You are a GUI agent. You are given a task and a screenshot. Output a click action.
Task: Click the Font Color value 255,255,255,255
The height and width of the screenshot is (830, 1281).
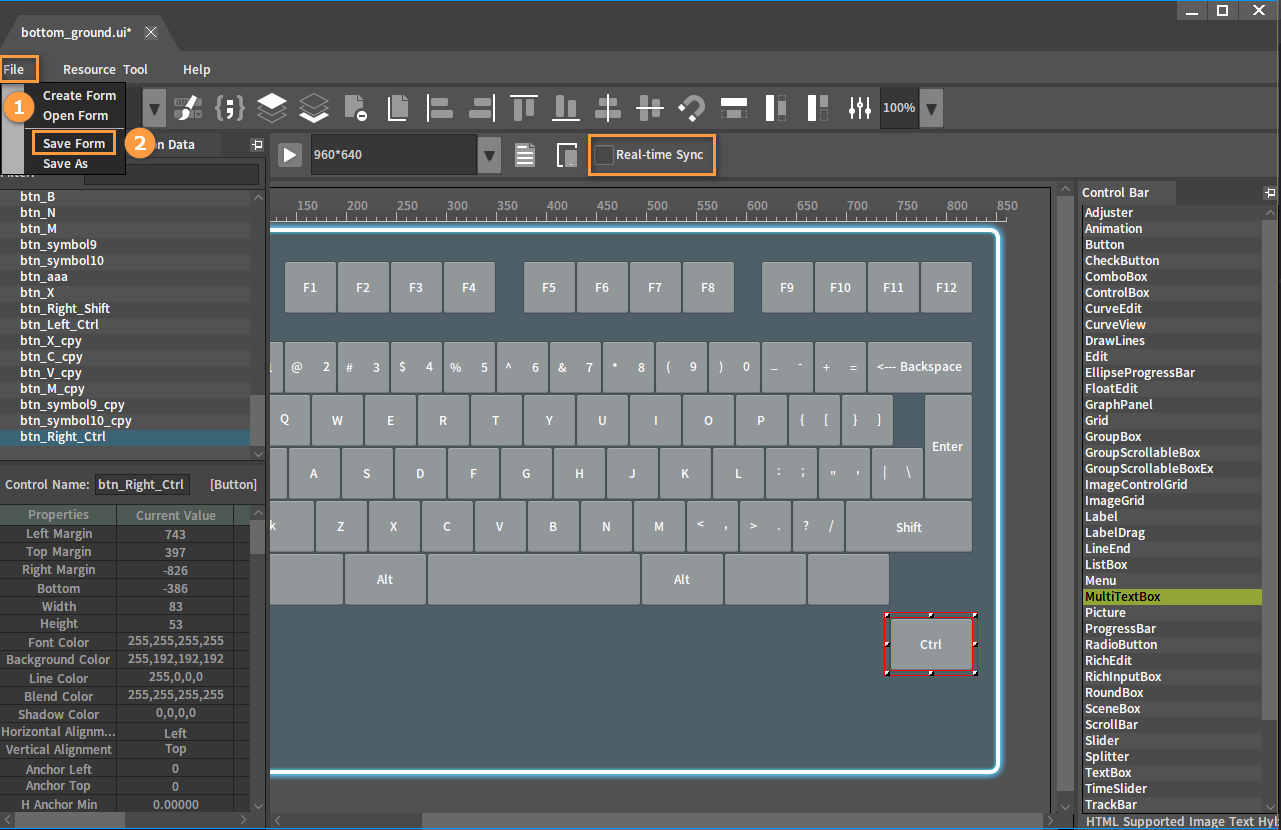[x=176, y=641]
